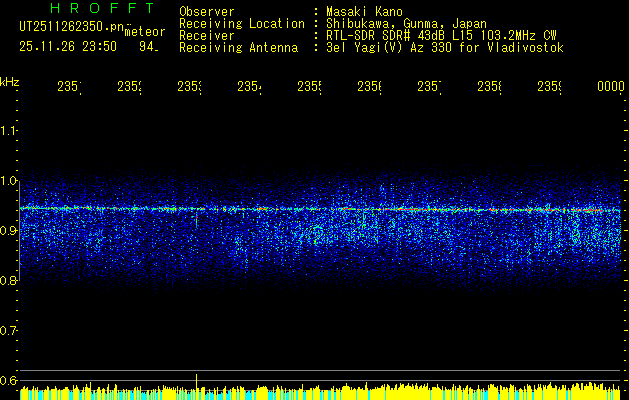629x400 pixels.
Task: Click the 2351 time marker on the time axis
Action: tap(69, 87)
